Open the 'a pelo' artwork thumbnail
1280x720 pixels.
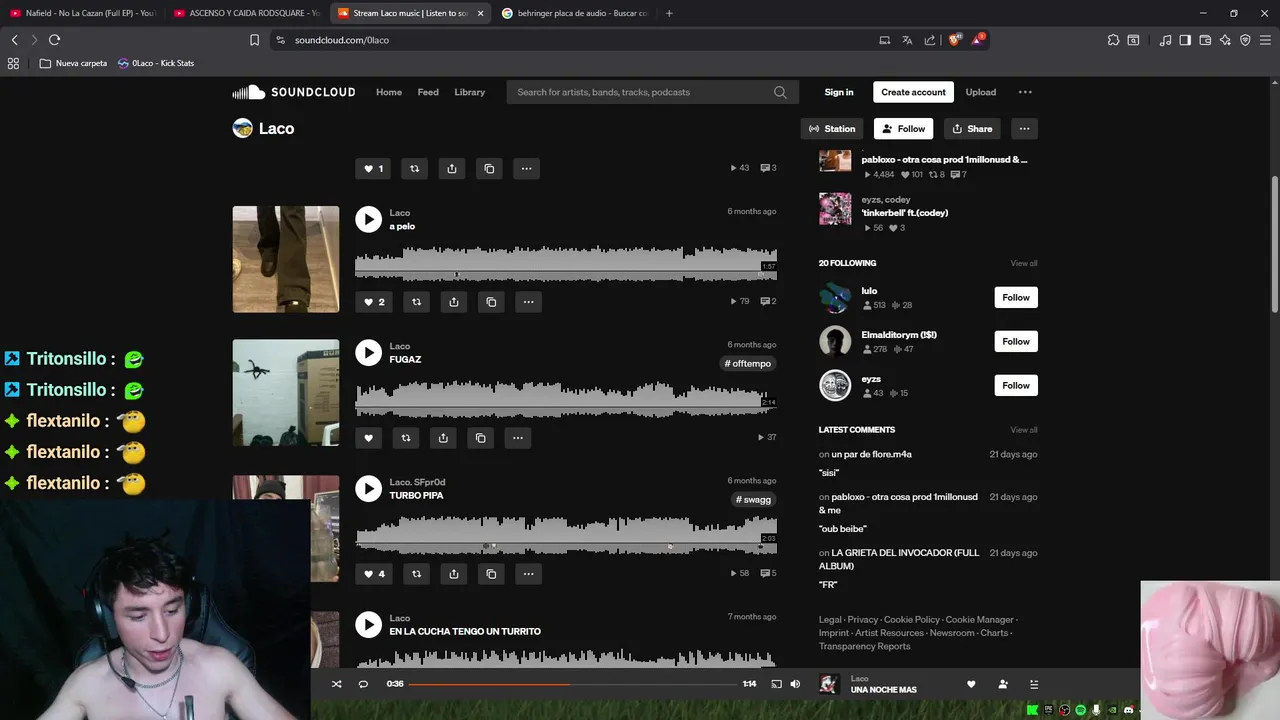[x=286, y=259]
